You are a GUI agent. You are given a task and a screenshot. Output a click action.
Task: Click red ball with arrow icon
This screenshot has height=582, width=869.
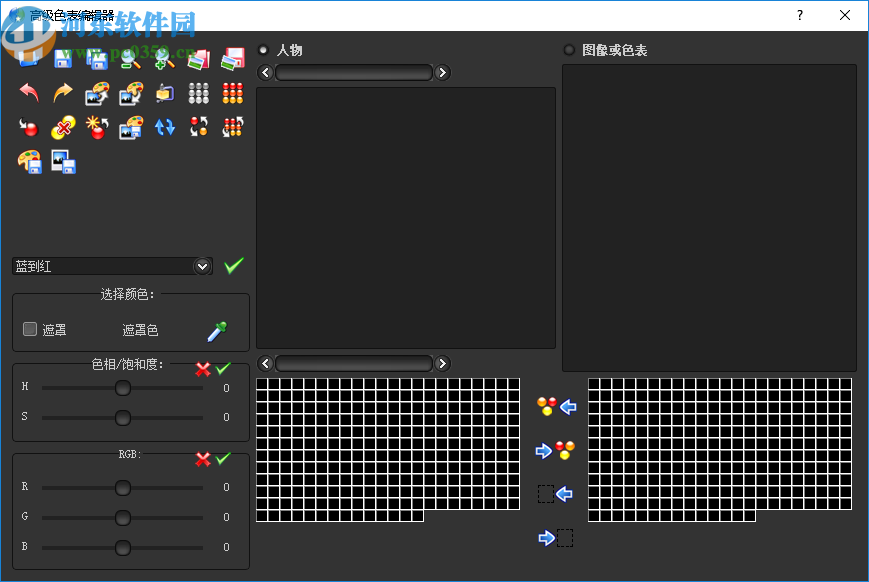[x=29, y=127]
